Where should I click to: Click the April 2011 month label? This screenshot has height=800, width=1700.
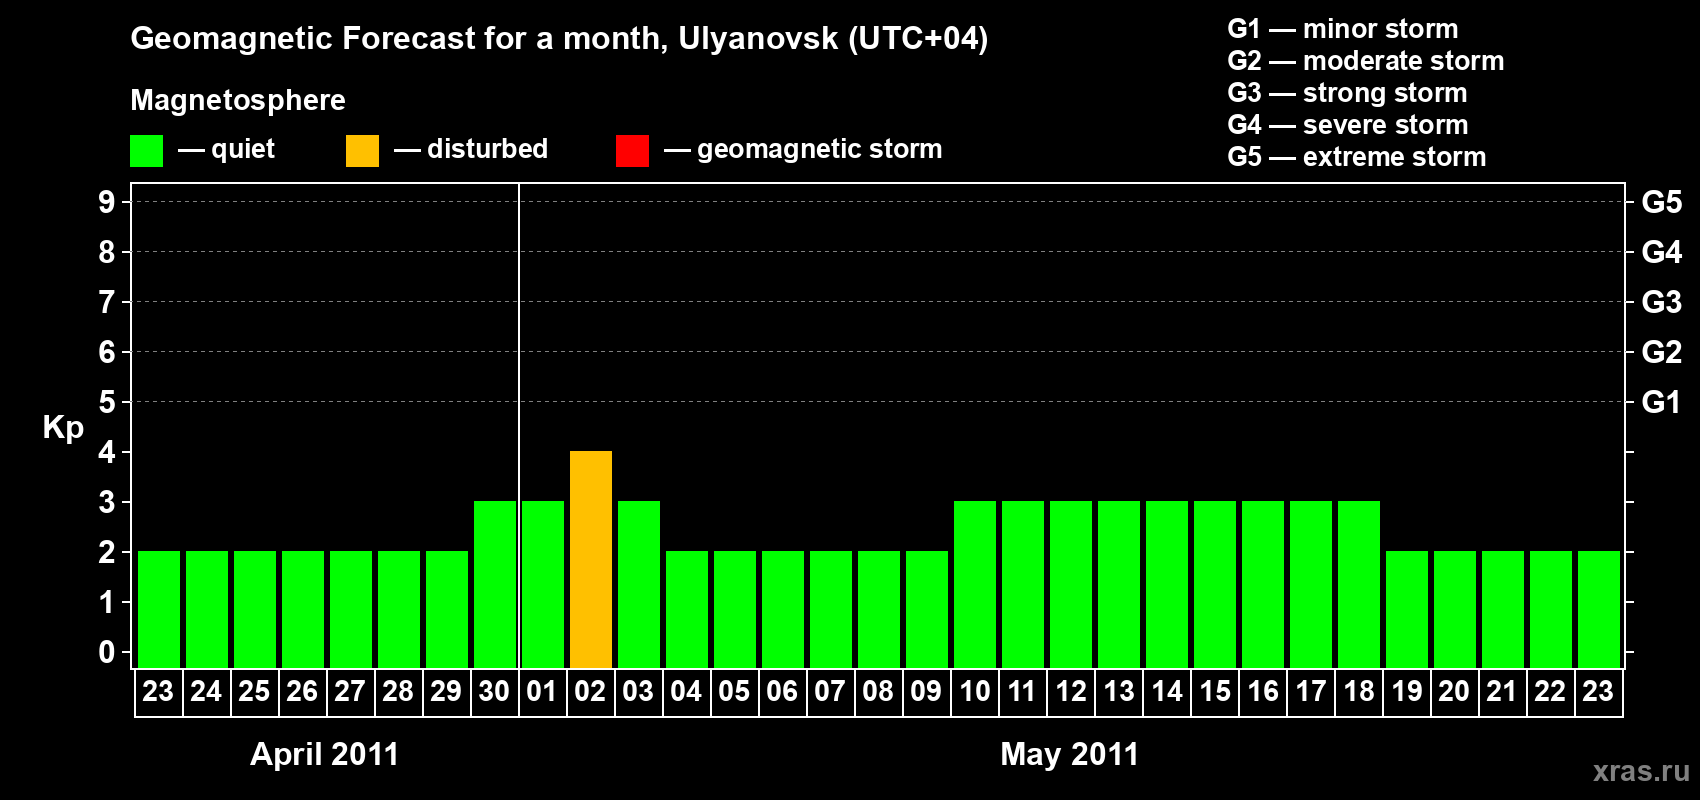324,754
